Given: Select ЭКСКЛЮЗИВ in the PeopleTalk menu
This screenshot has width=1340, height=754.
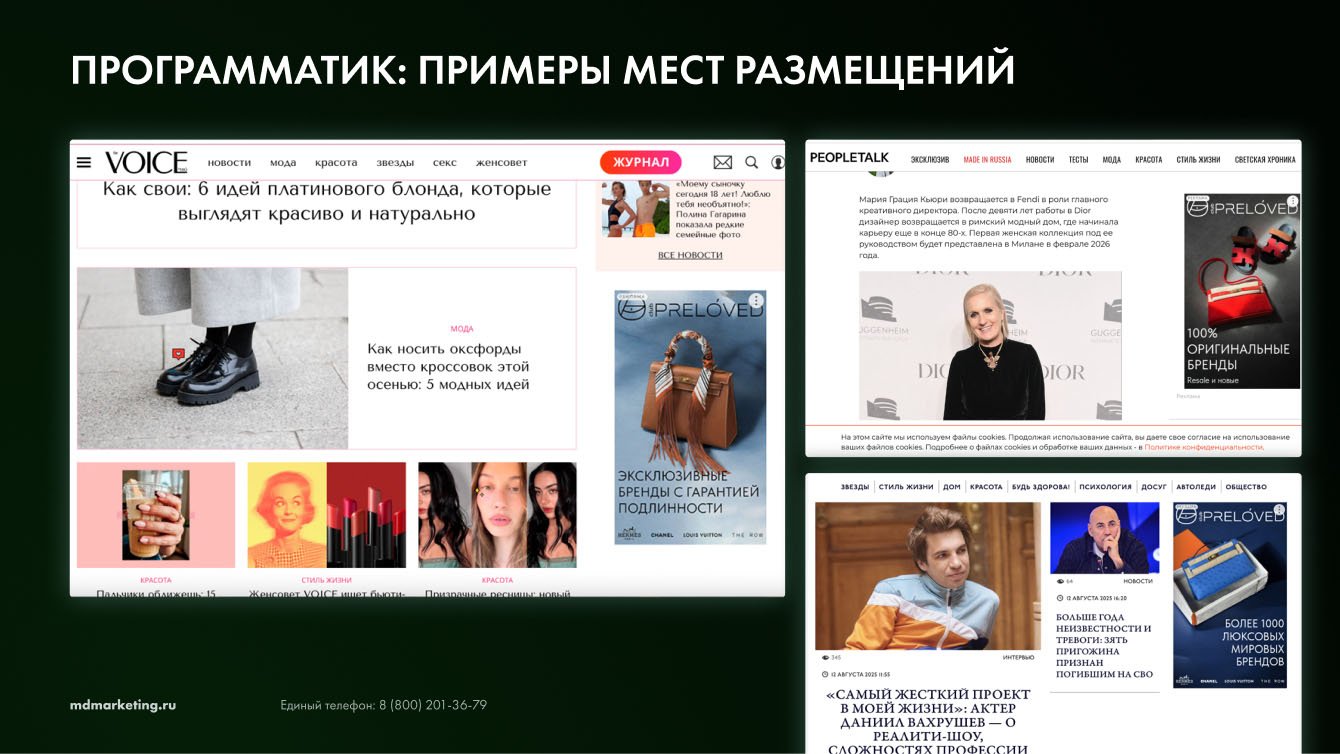Looking at the screenshot, I should pos(930,160).
